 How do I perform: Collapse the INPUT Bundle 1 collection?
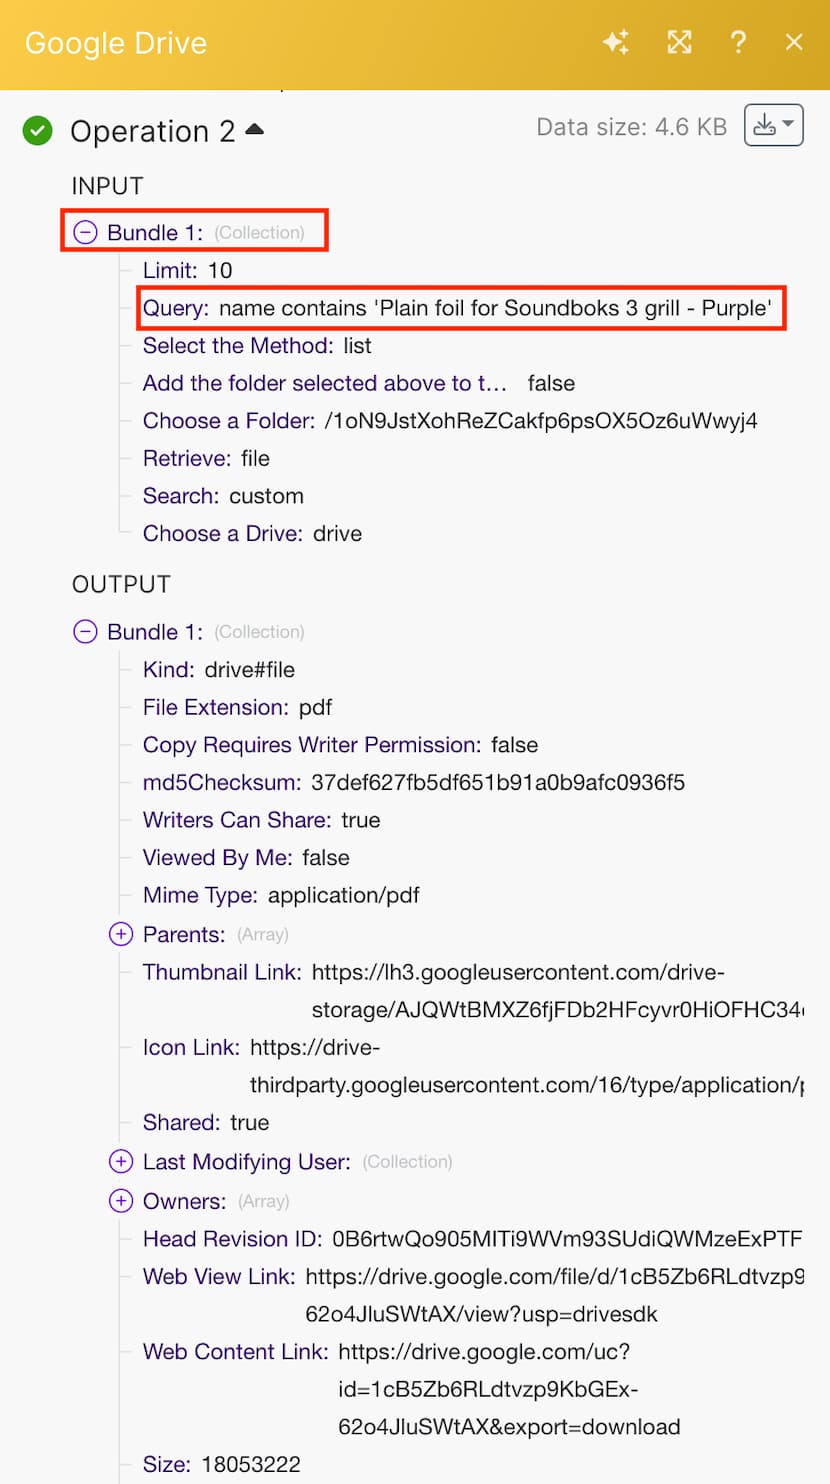(86, 232)
